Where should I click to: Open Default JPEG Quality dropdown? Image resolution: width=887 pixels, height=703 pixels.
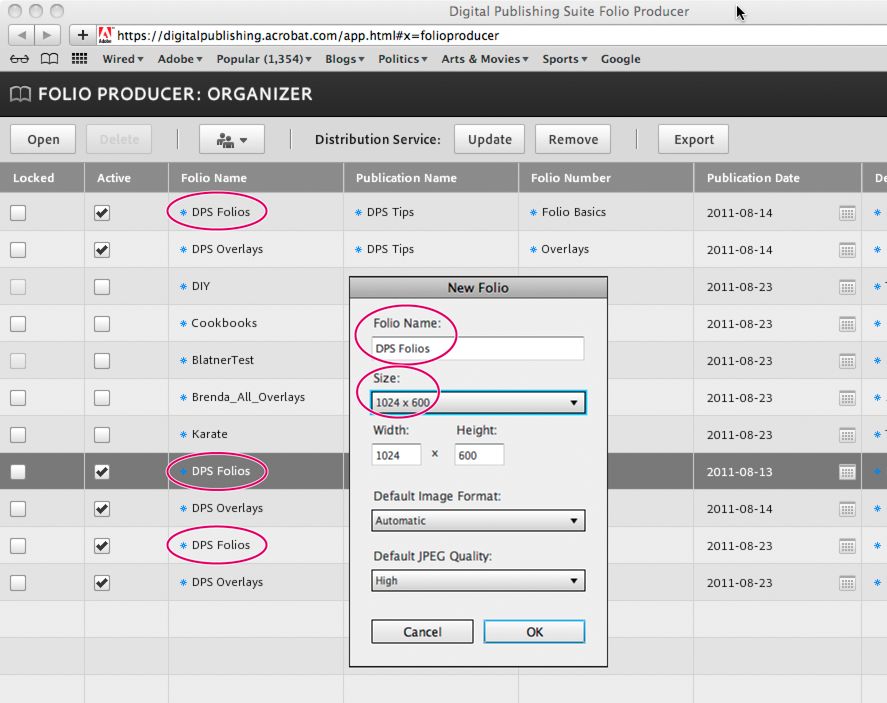(x=478, y=580)
